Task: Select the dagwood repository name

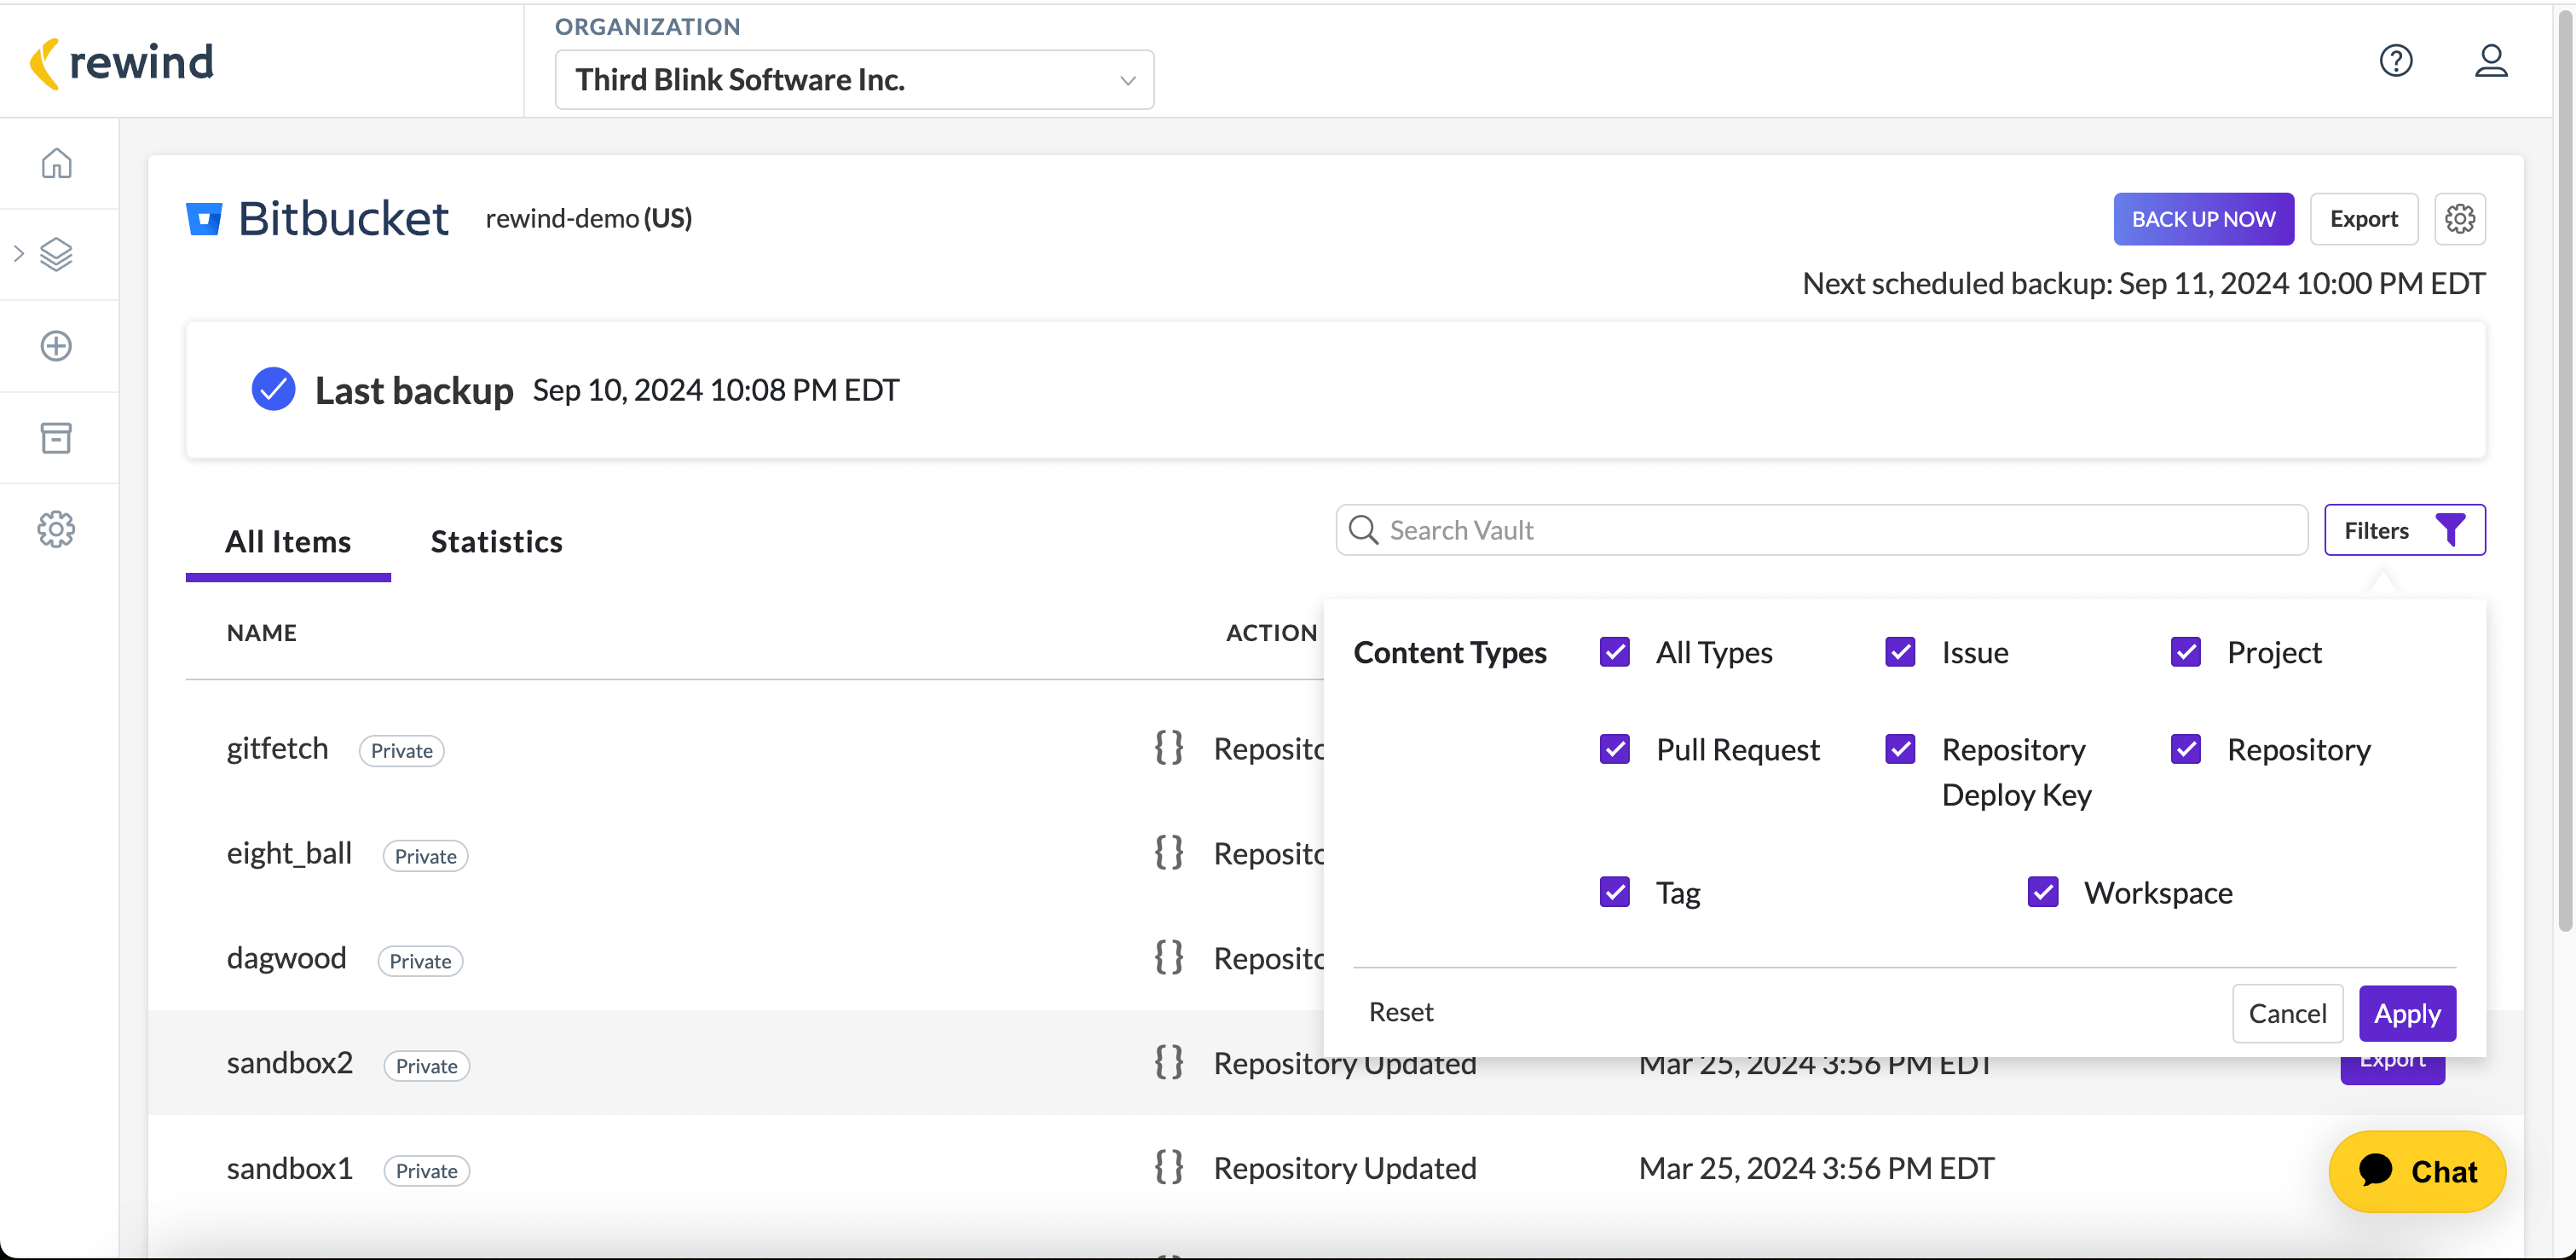Action: [286, 959]
